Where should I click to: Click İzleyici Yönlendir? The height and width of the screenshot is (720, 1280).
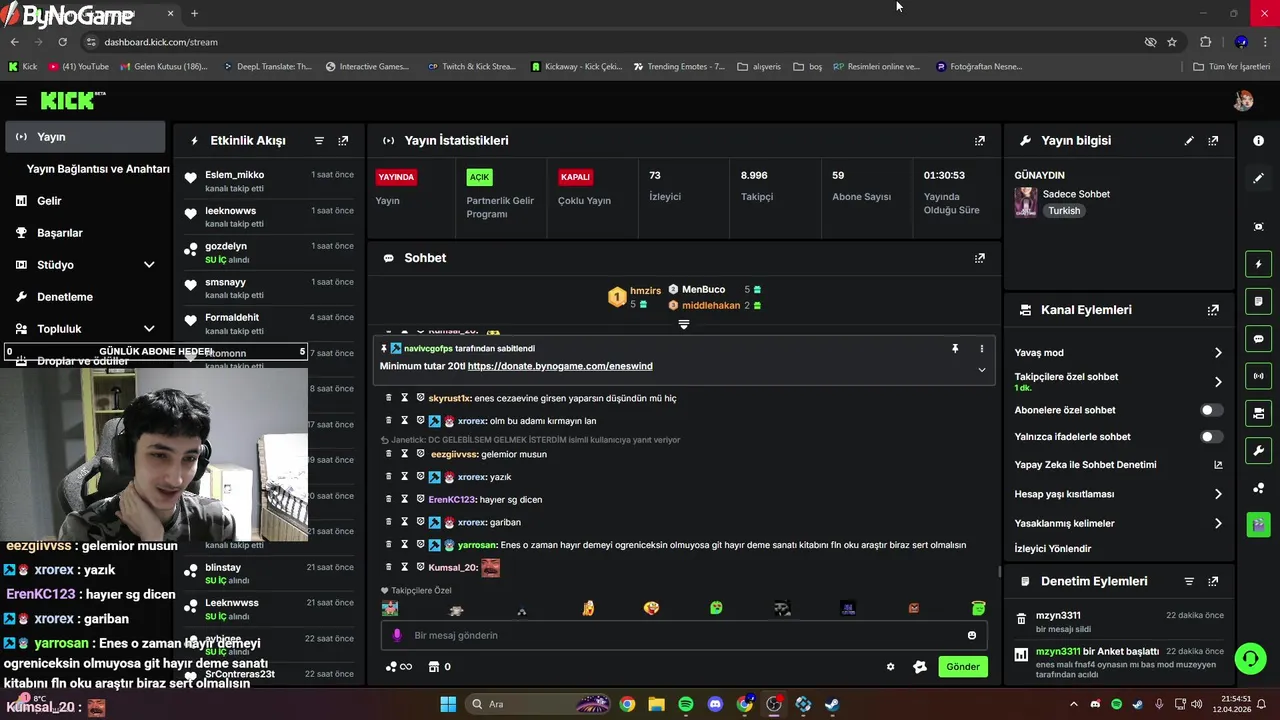coord(1053,549)
